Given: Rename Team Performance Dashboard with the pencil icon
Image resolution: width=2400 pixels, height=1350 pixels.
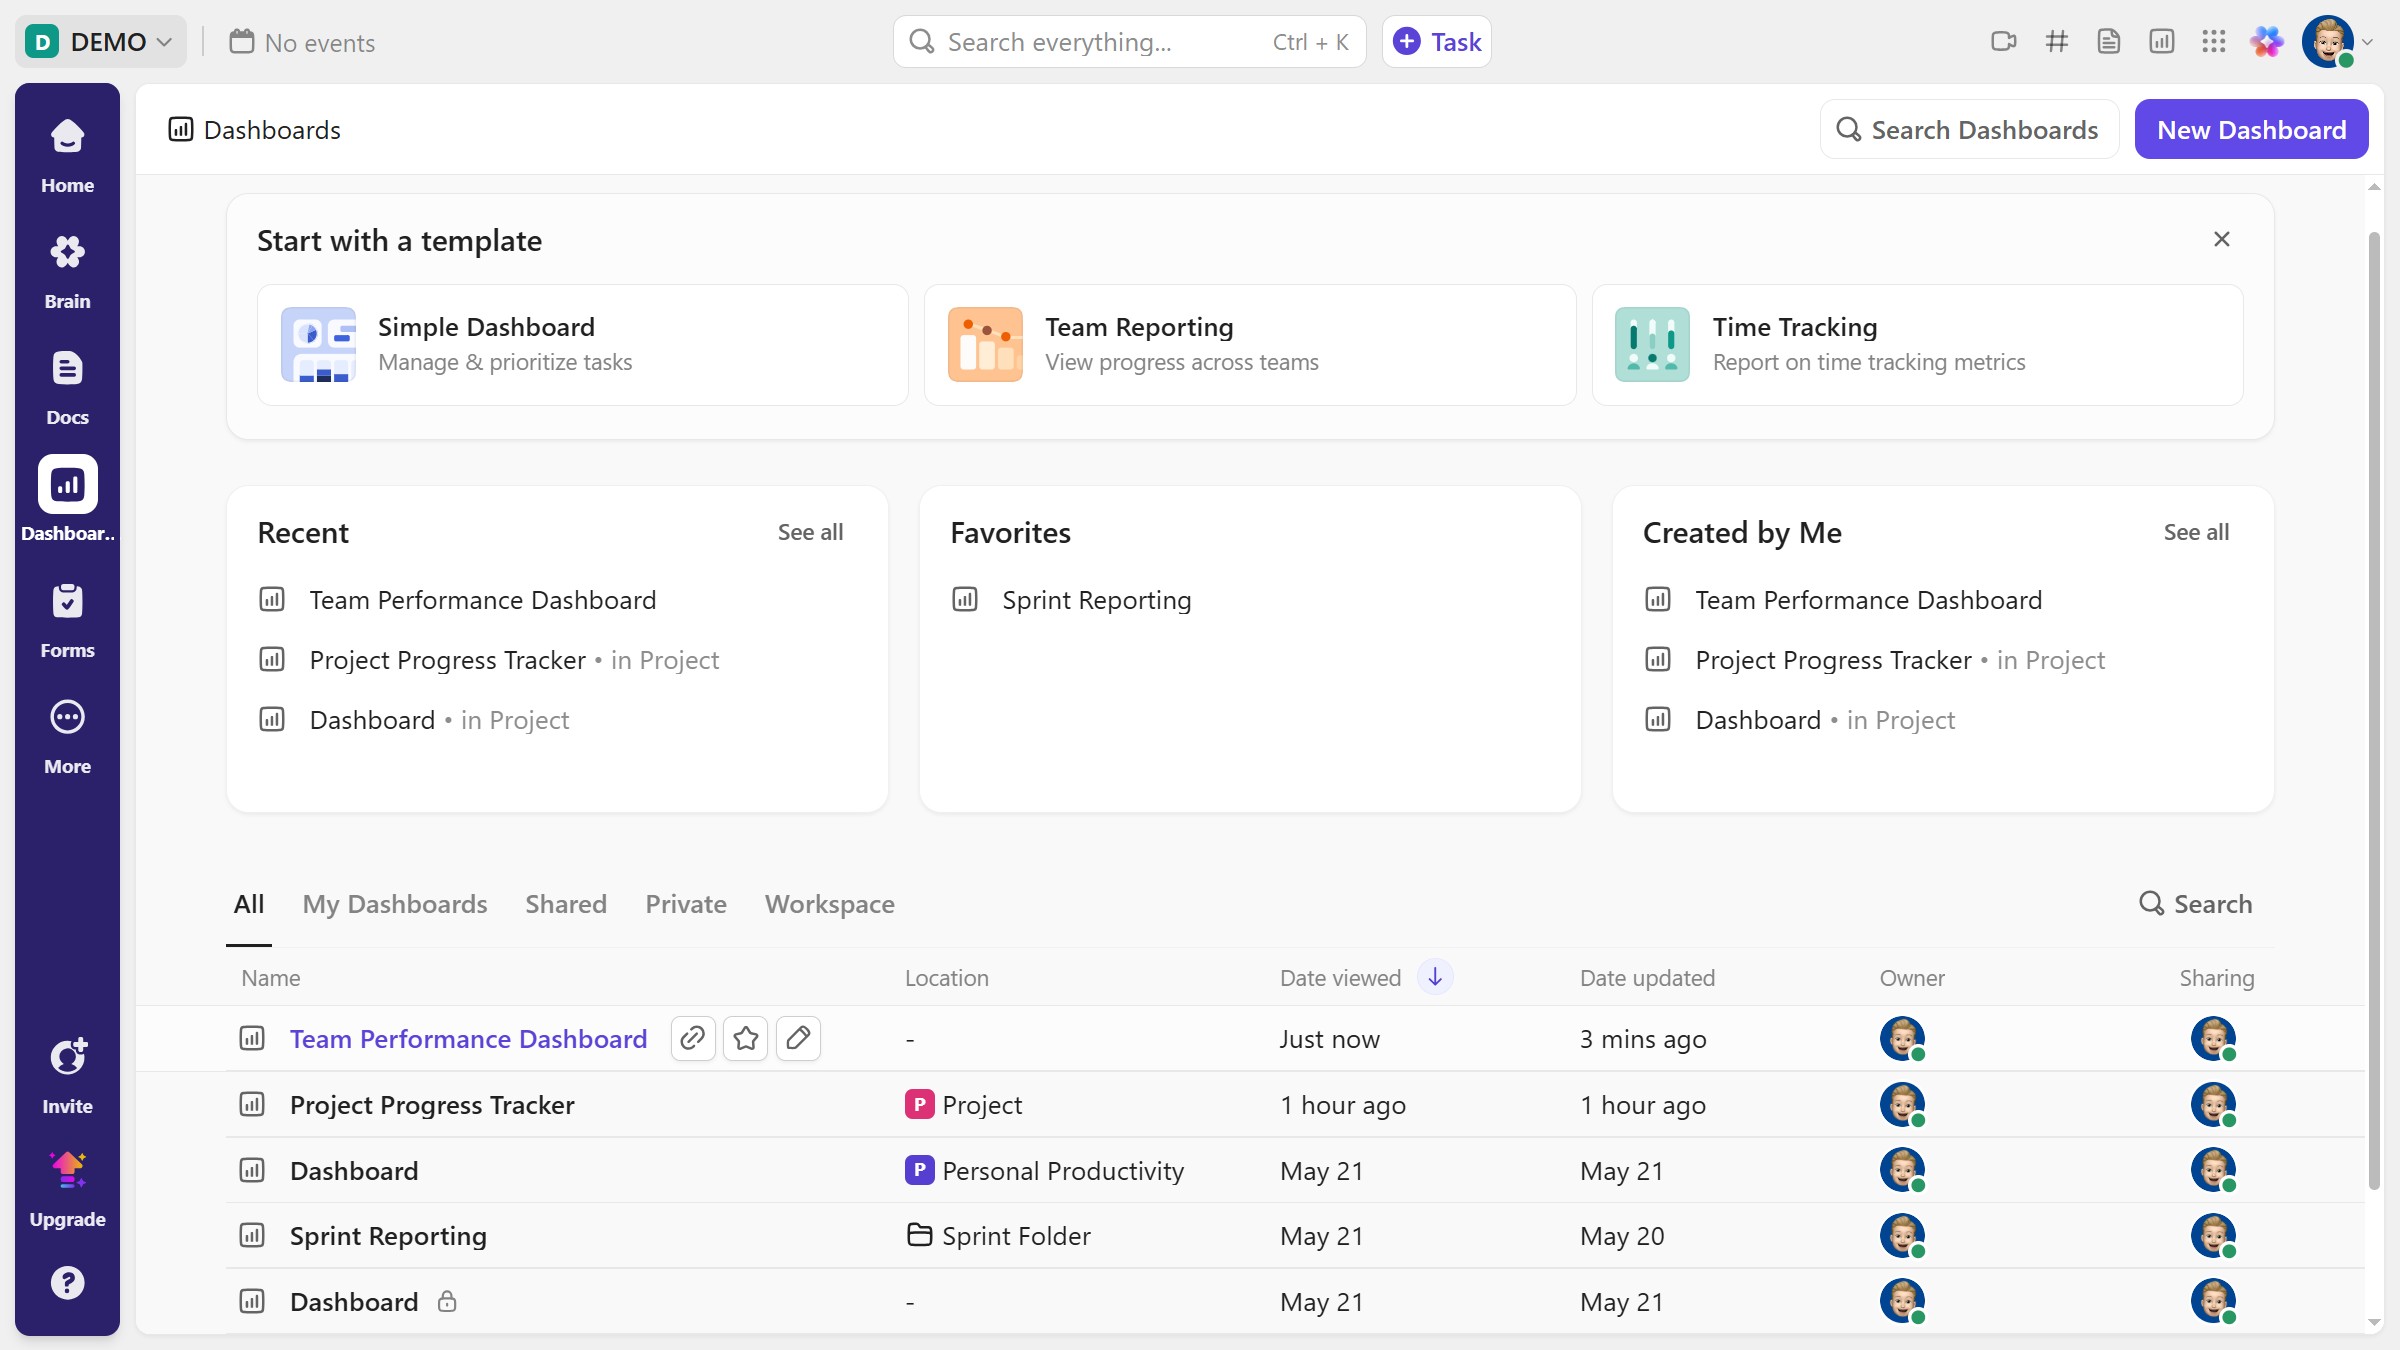Looking at the screenshot, I should click(x=798, y=1038).
